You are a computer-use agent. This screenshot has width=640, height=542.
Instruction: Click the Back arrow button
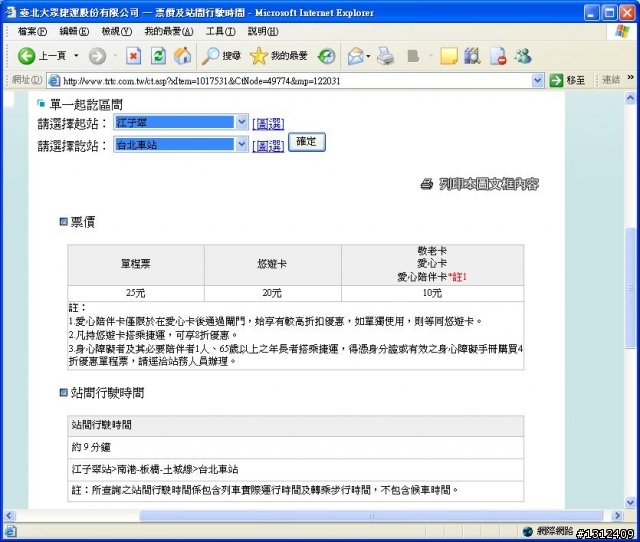(26, 56)
